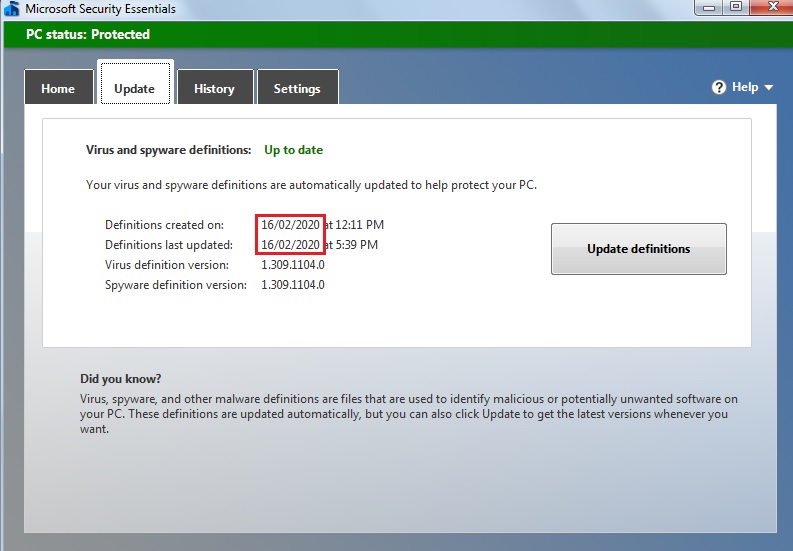Click the Definitions created on label
The image size is (793, 551).
tap(164, 225)
